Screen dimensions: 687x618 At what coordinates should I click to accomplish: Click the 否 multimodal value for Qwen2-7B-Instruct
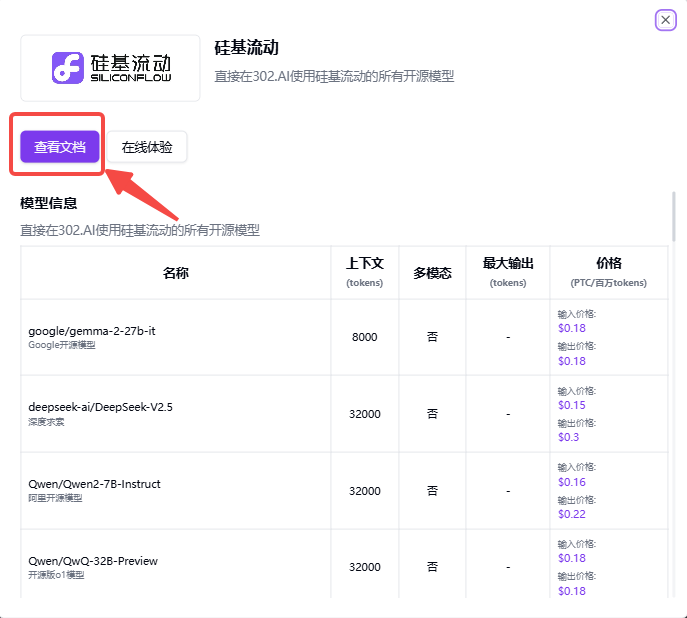[432, 491]
